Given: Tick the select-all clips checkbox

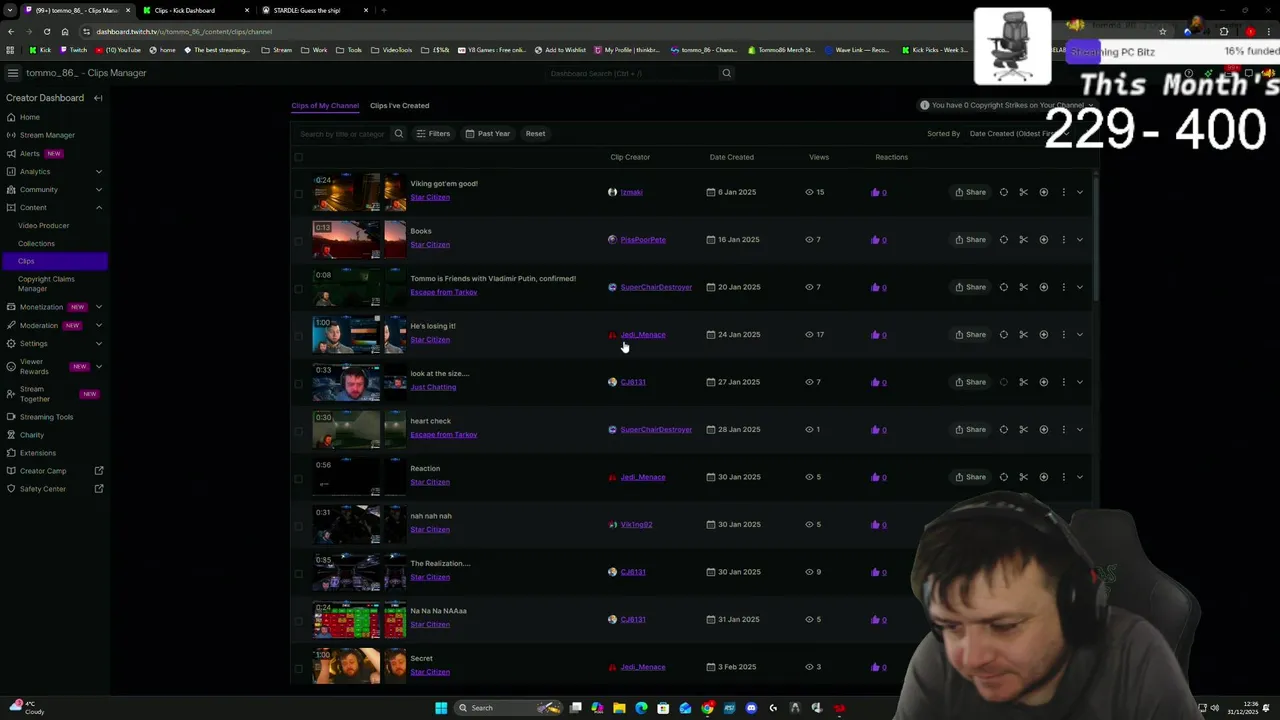Looking at the screenshot, I should click(298, 157).
